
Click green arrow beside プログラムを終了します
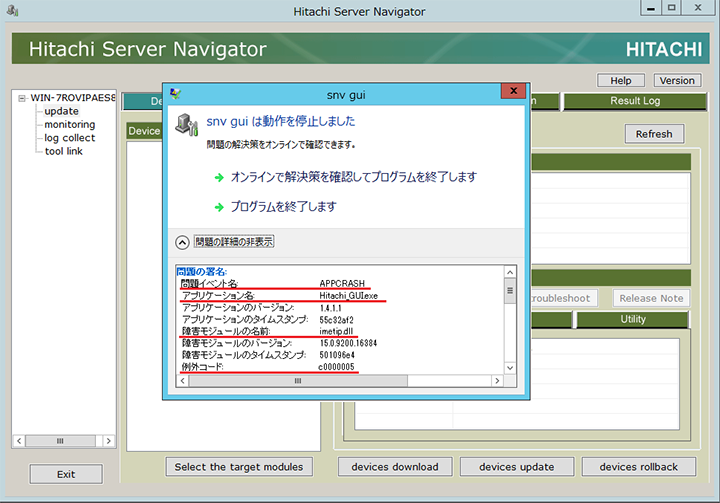click(219, 207)
